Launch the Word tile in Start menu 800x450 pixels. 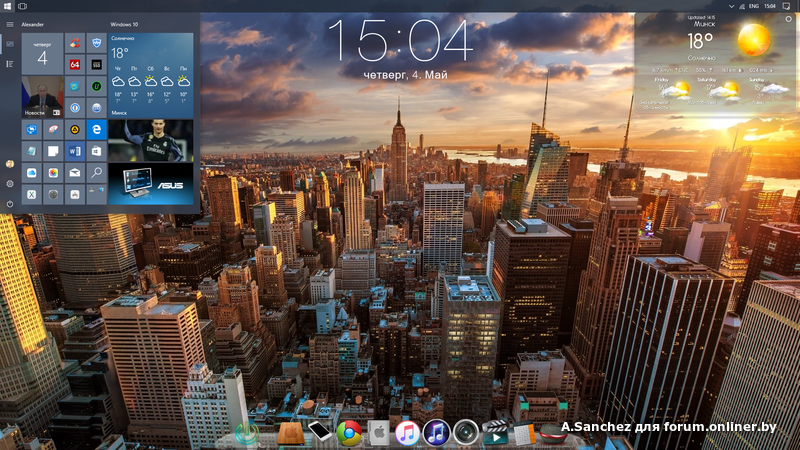point(76,151)
